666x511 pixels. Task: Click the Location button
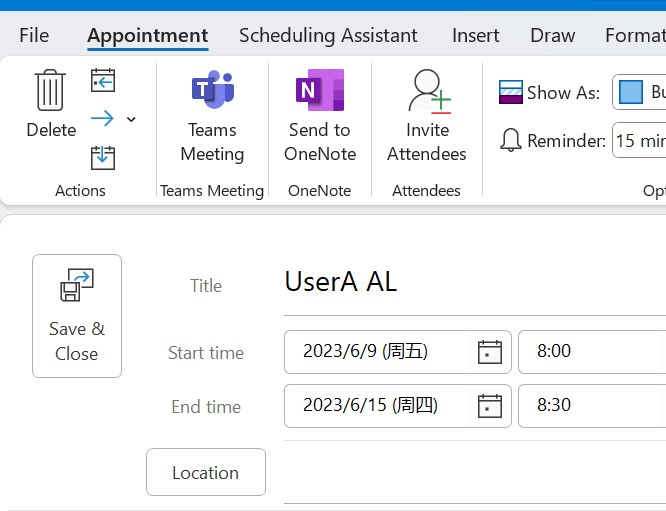[206, 472]
